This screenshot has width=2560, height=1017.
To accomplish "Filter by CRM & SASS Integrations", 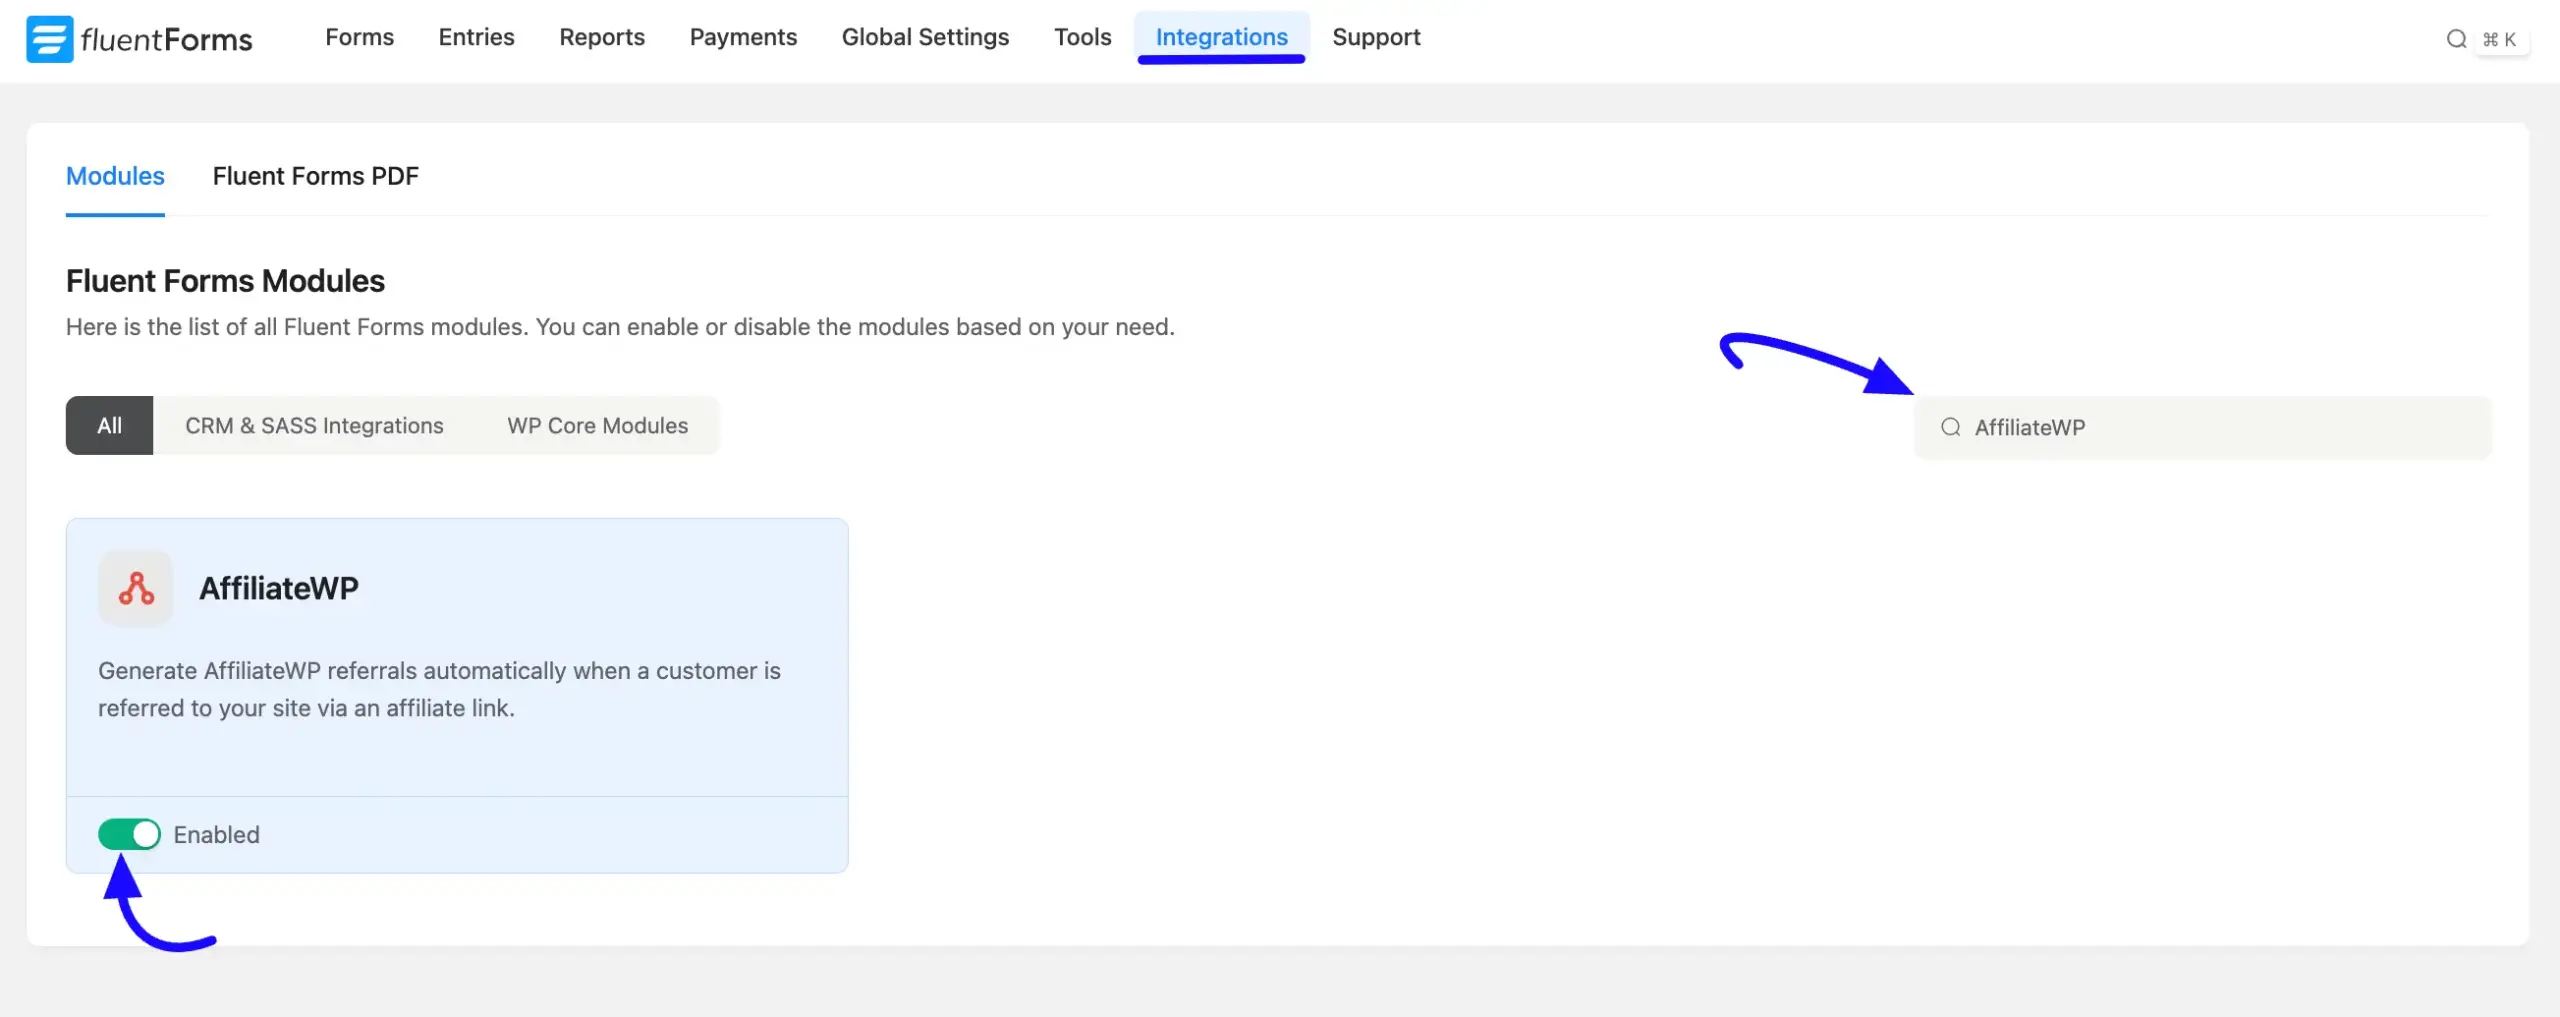I will click(x=314, y=425).
